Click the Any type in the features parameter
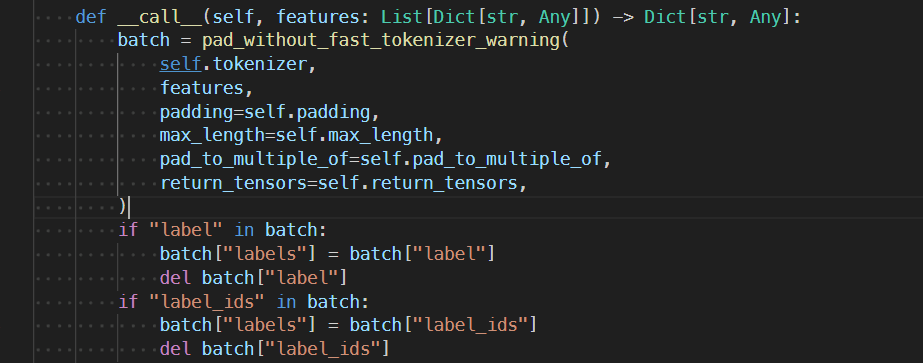Image resolution: width=923 pixels, height=363 pixels. pos(554,17)
